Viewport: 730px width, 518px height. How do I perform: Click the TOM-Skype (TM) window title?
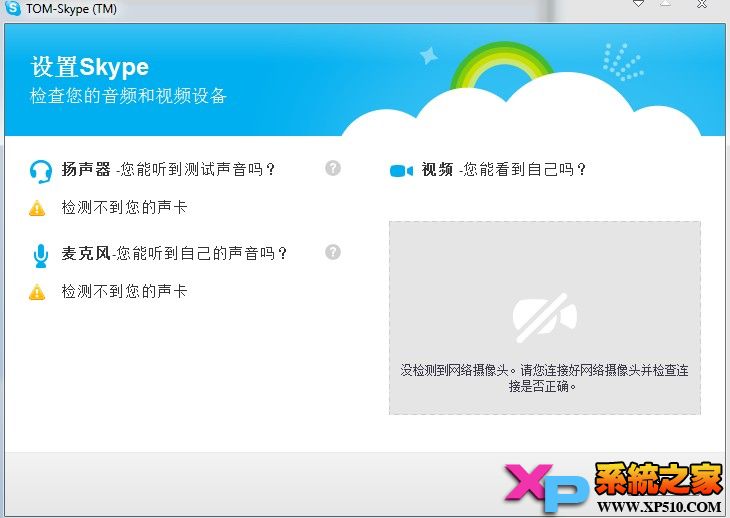[71, 8]
